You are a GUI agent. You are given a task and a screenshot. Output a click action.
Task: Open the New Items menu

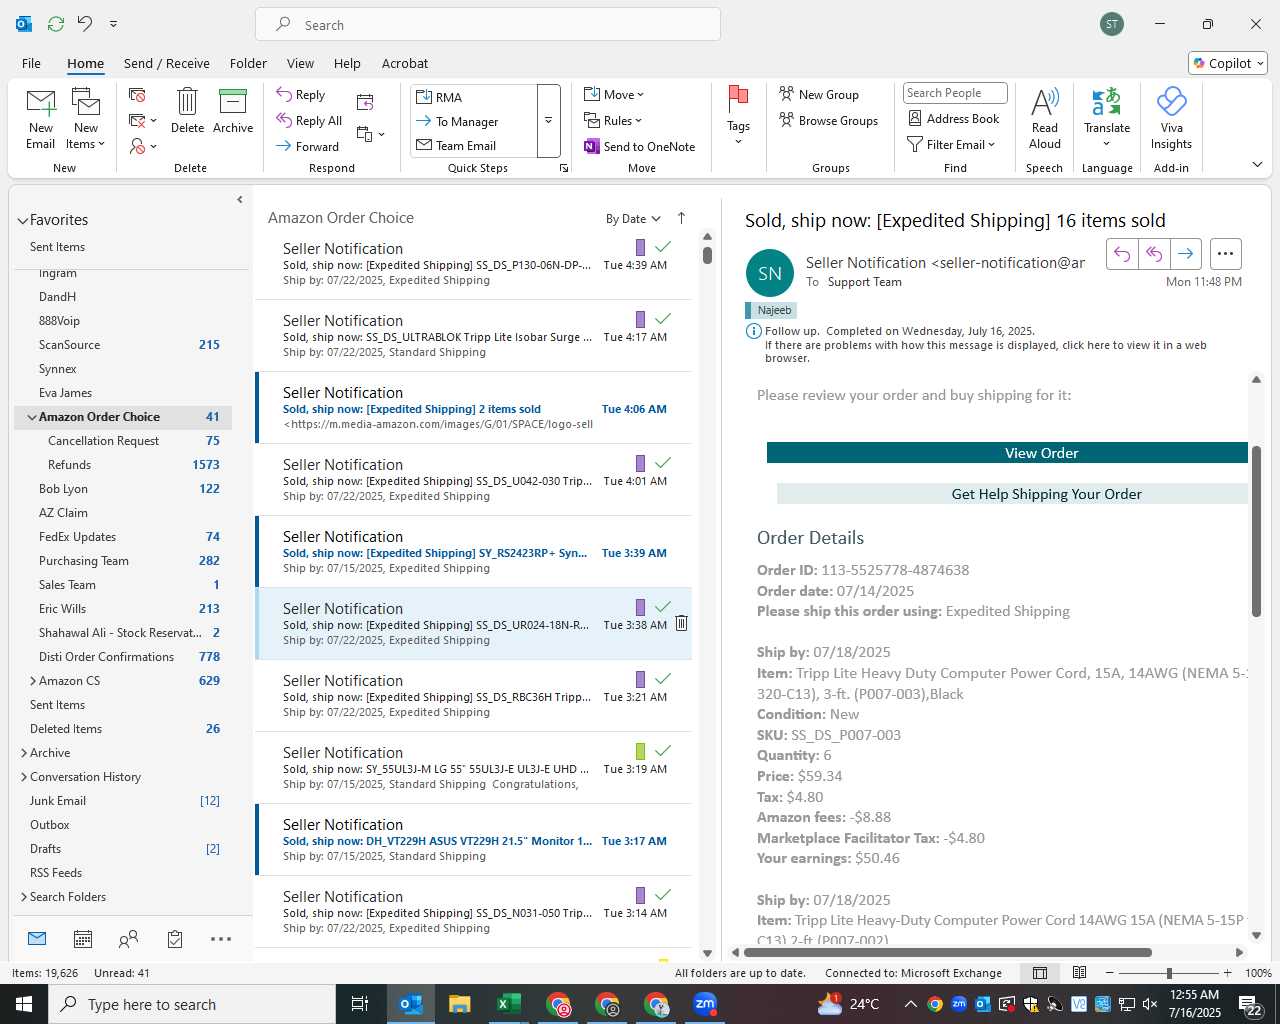point(86,120)
